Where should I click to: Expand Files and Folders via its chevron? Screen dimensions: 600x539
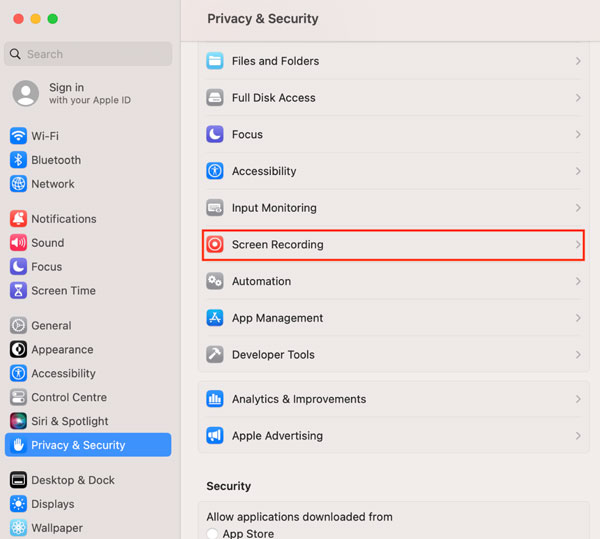578,61
